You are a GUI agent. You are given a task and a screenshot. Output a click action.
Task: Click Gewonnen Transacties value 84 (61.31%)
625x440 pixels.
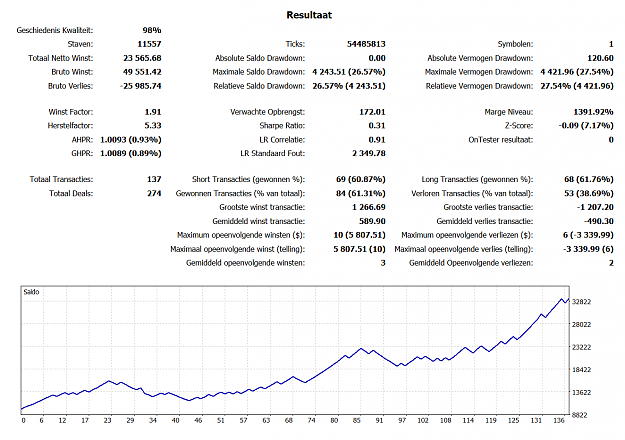click(x=361, y=193)
